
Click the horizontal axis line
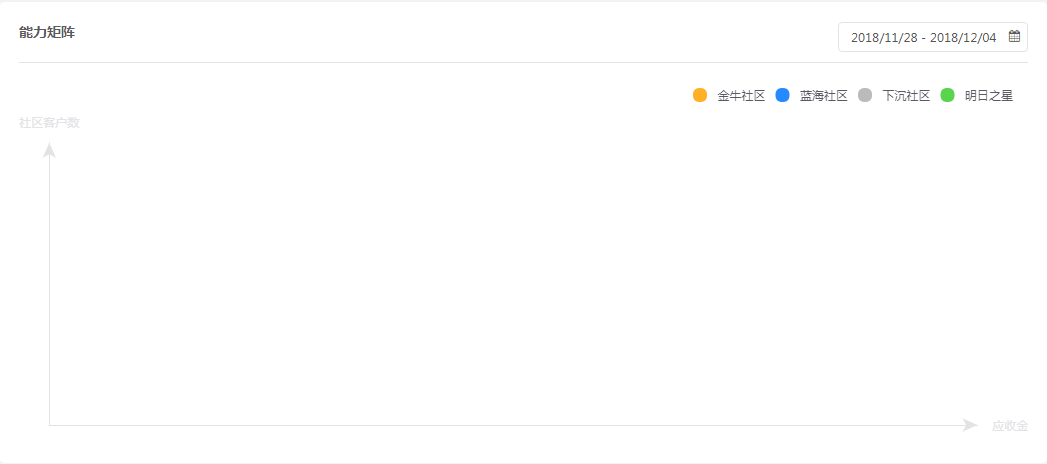click(x=505, y=425)
